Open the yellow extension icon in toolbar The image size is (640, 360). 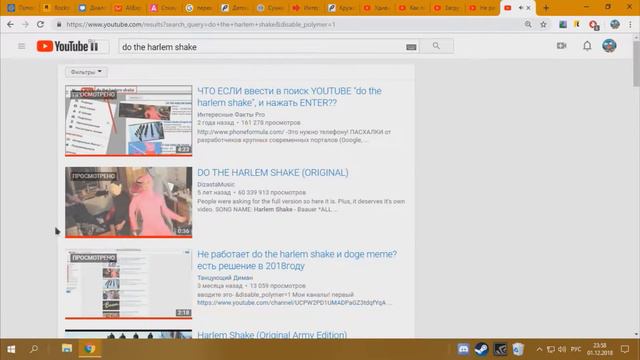pos(577,24)
